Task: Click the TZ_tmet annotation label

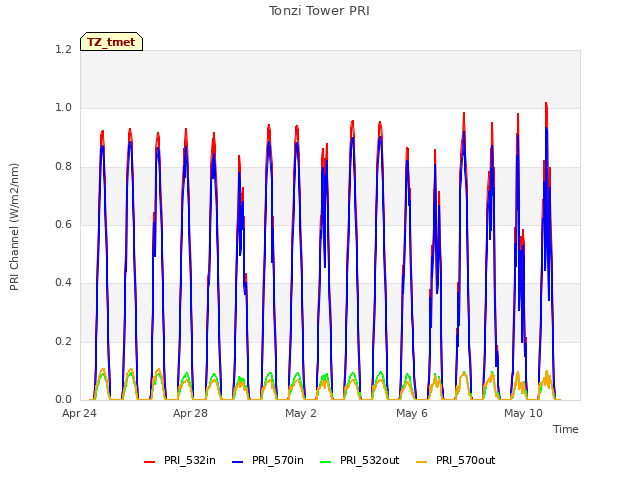Action: 111,42
